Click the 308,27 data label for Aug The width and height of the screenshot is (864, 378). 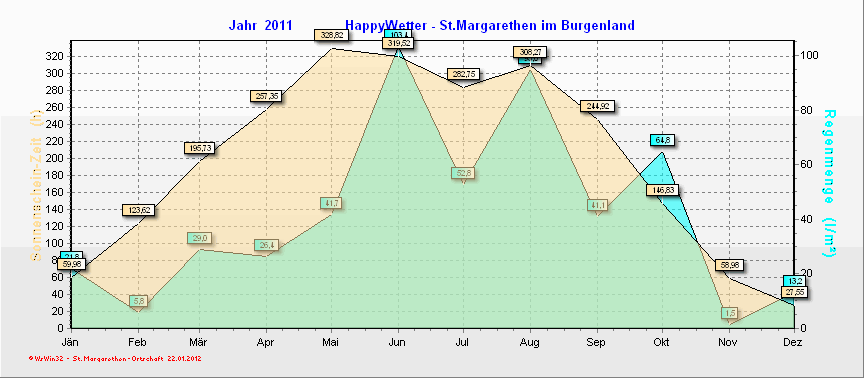(x=530, y=52)
